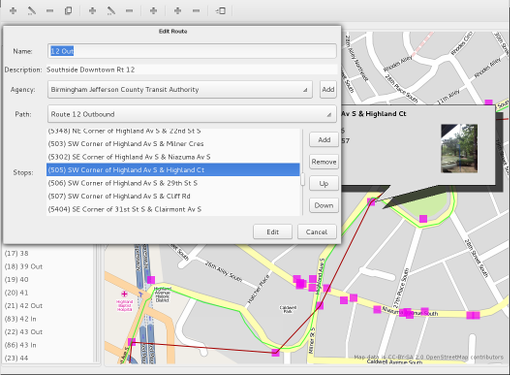Select stop (503) SW Corner Highland Av S & Milner Cres
Screen dimensions: 510x375
click(173, 144)
